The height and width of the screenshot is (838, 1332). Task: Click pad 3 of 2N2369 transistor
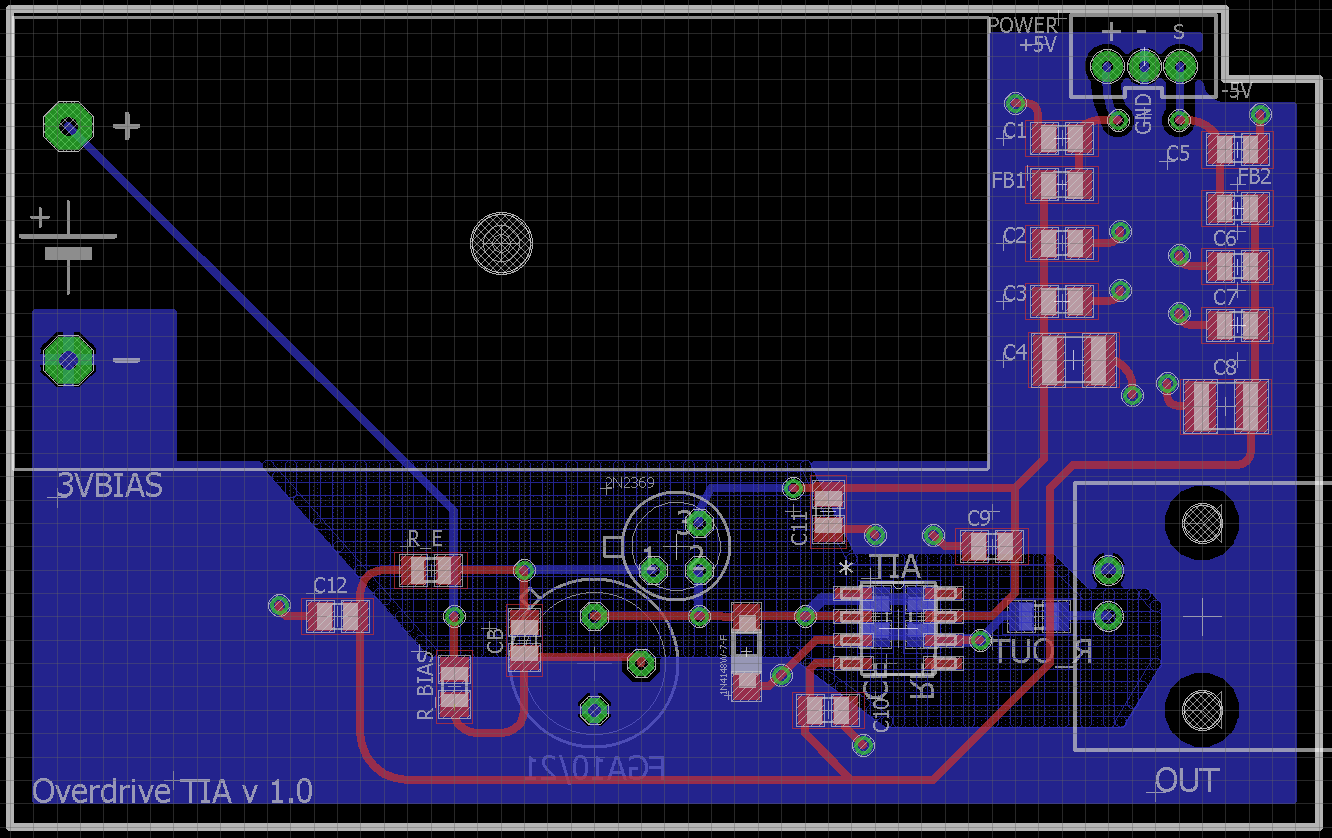tap(699, 523)
